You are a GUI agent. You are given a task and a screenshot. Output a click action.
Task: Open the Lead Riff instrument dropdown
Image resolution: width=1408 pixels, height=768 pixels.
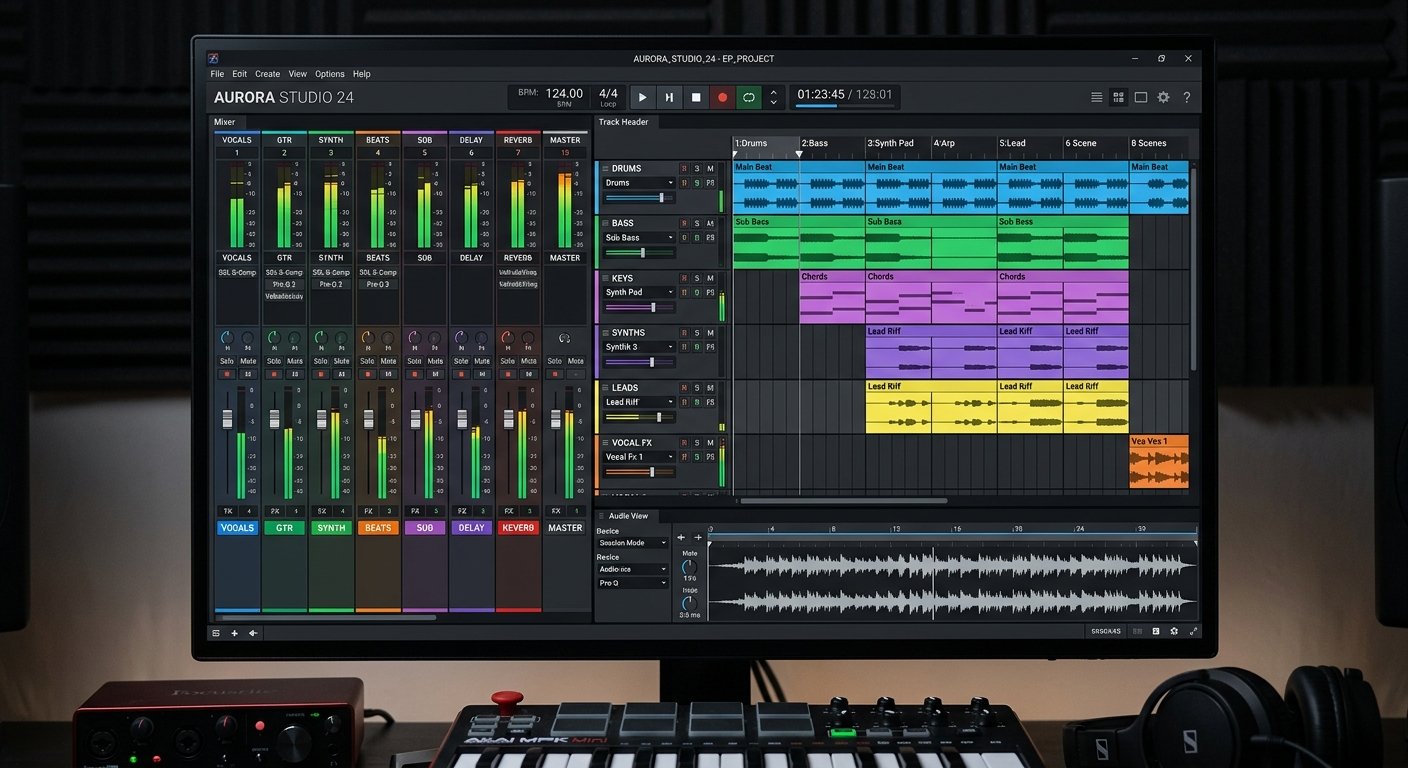pos(639,402)
